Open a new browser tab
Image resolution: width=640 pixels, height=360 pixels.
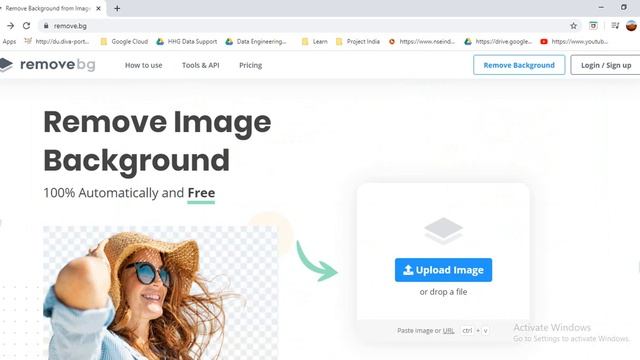117,8
